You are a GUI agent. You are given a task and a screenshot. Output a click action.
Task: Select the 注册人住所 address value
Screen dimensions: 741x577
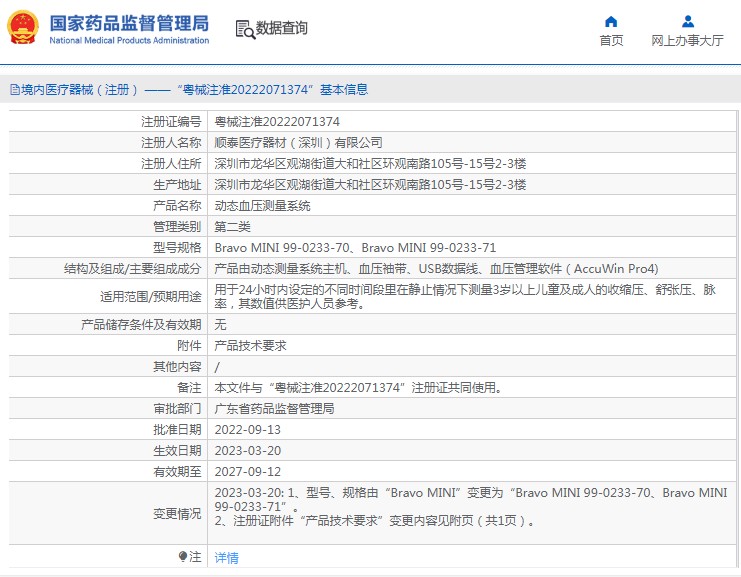pyautogui.click(x=370, y=164)
